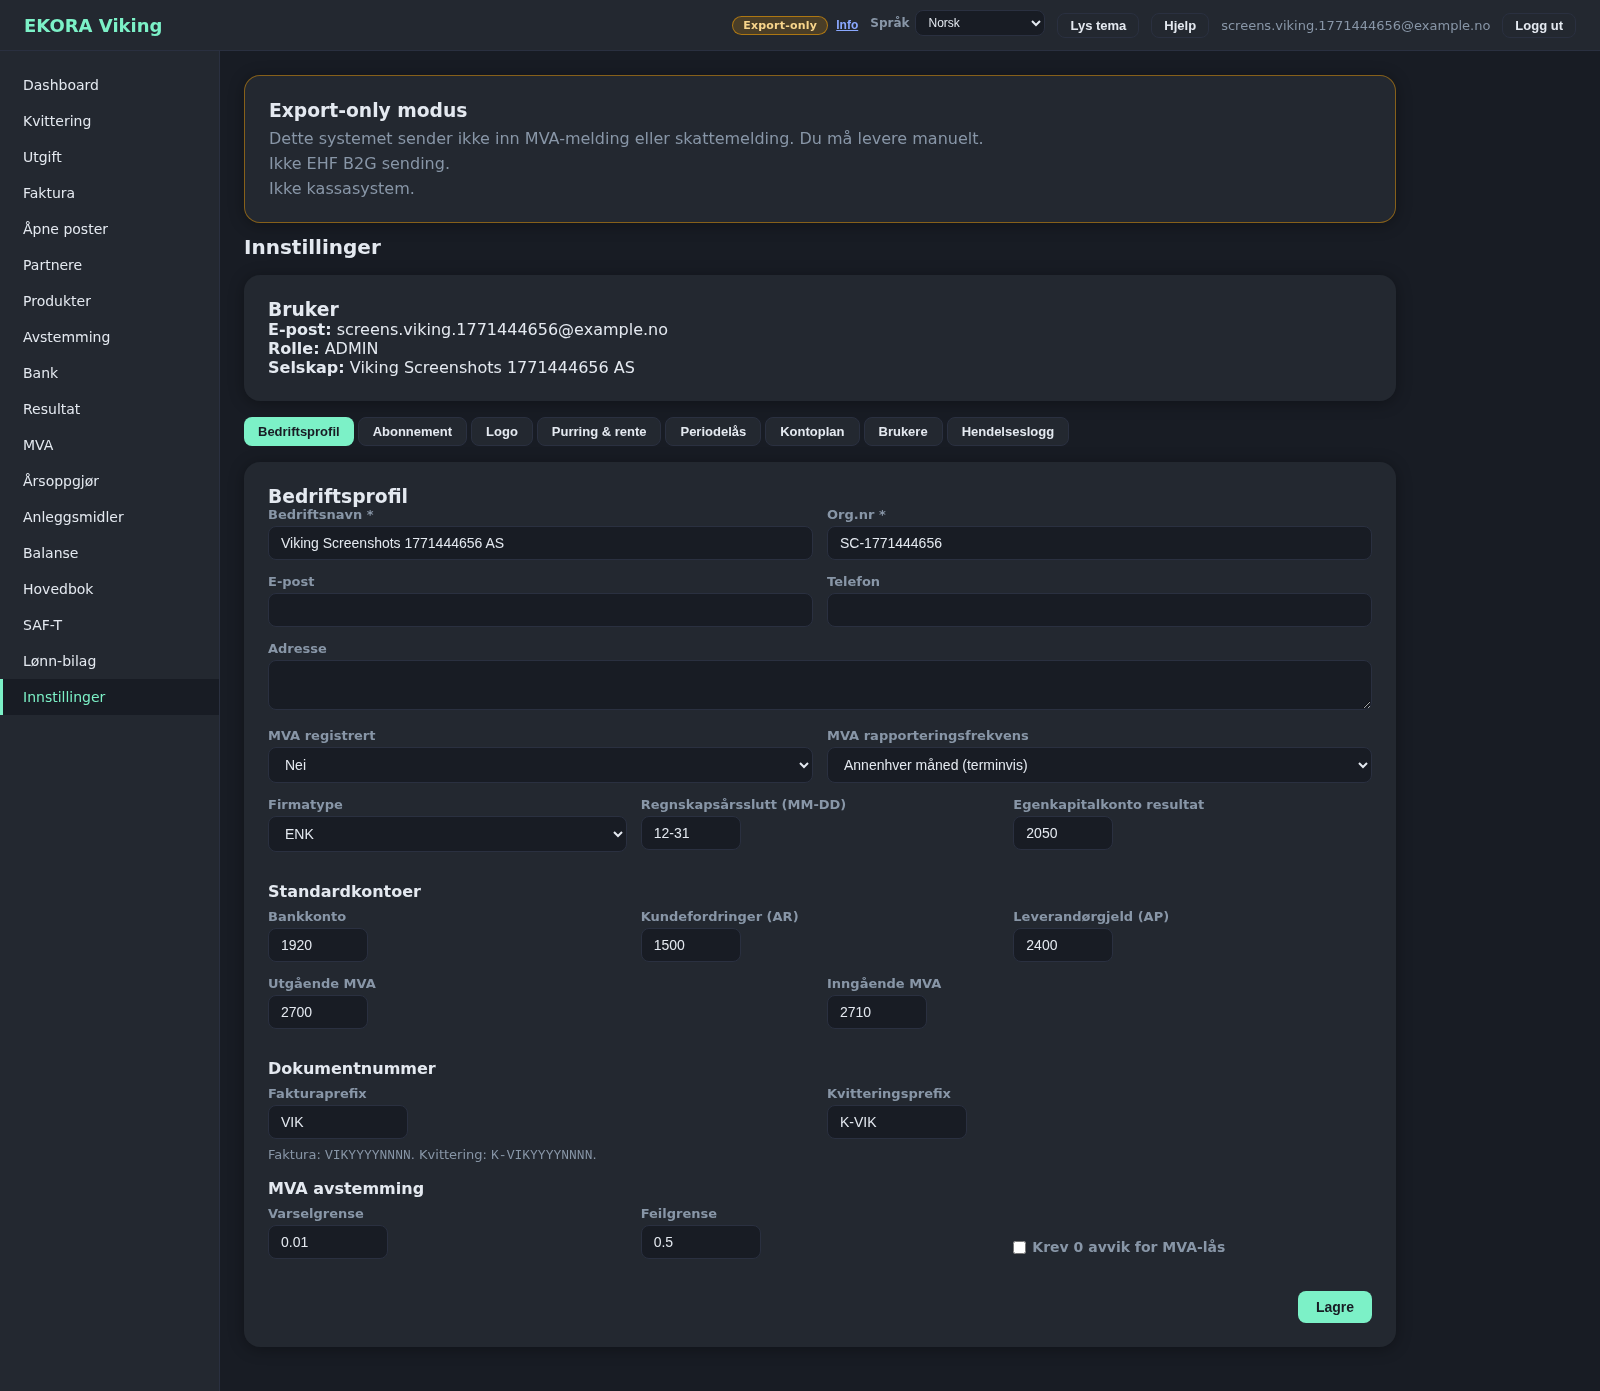Focus the Fakturaprefix text field

[x=337, y=1122]
